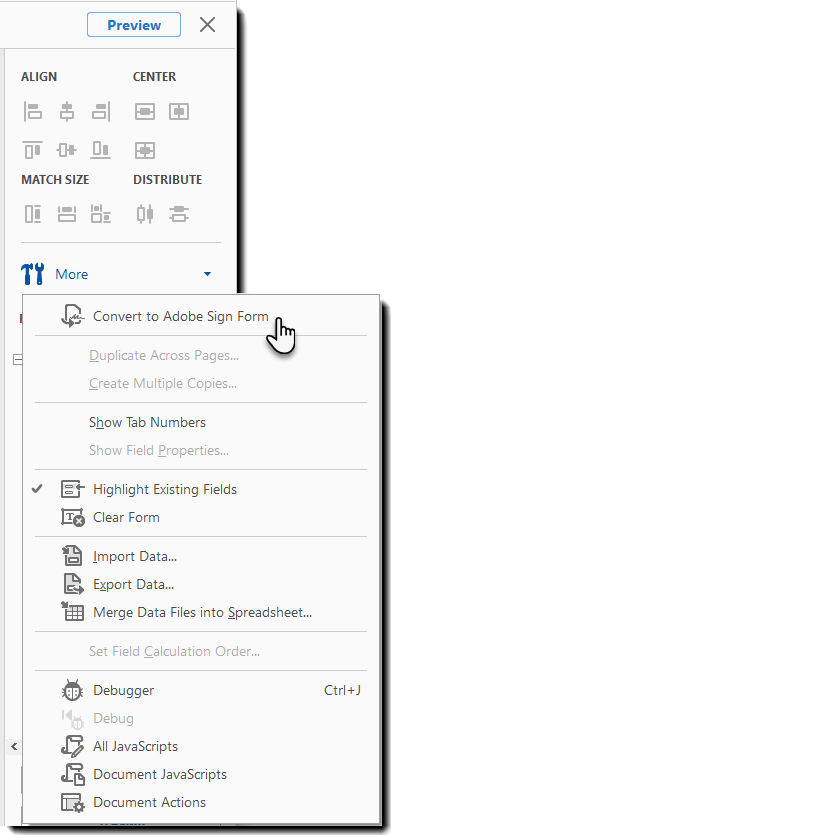The height and width of the screenshot is (835, 829).
Task: Click the Center Vertically icon
Action: 178,111
